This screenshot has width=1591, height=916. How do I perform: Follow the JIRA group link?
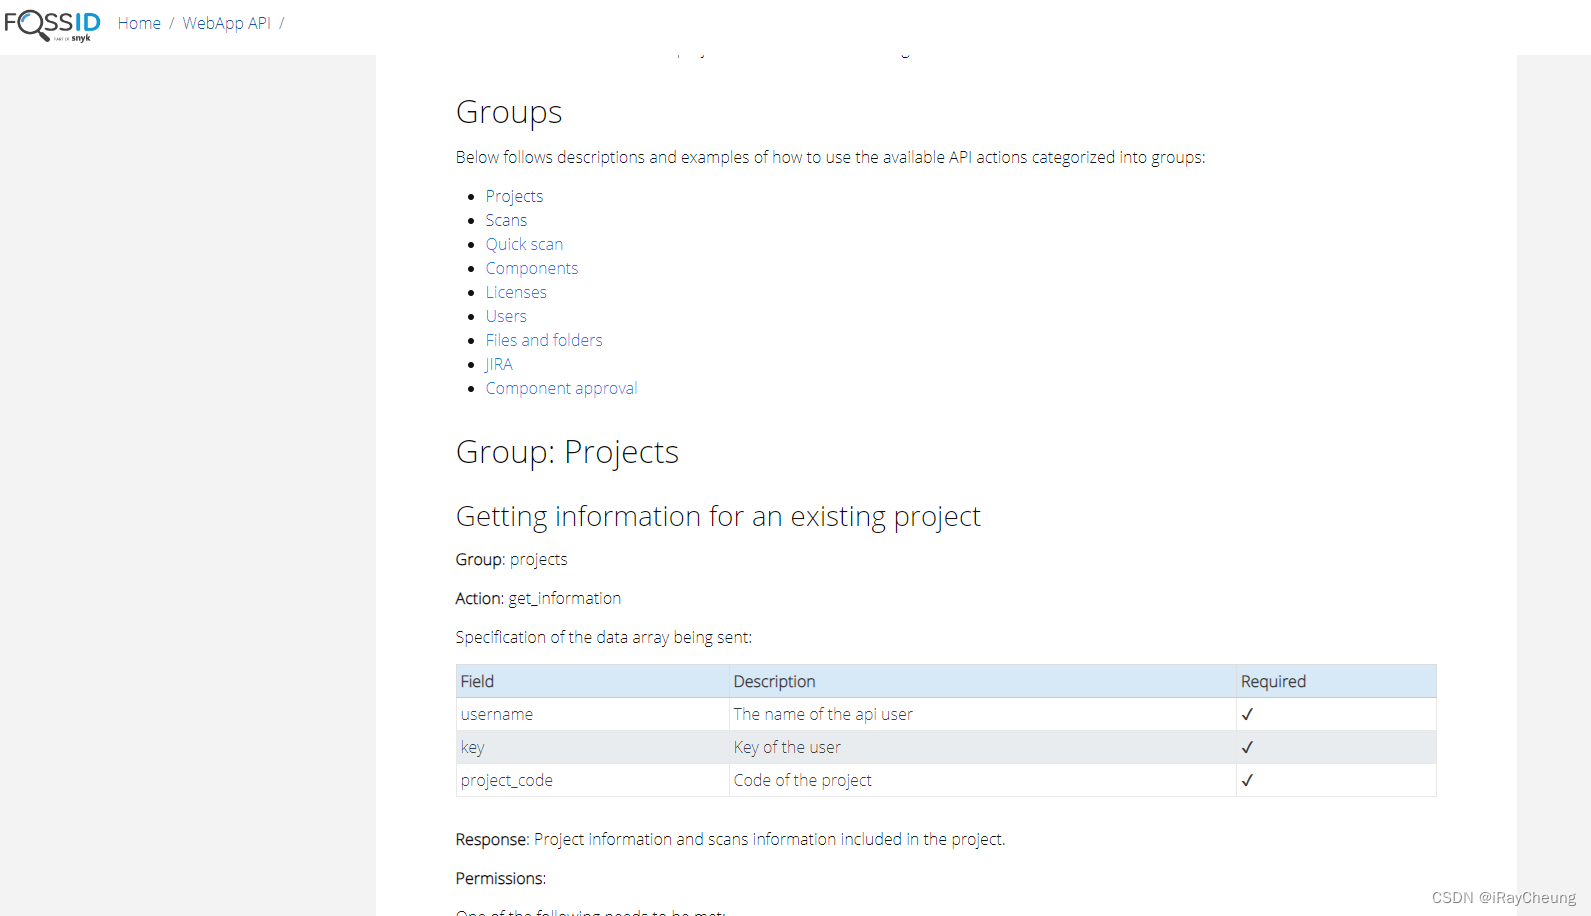pyautogui.click(x=499, y=364)
